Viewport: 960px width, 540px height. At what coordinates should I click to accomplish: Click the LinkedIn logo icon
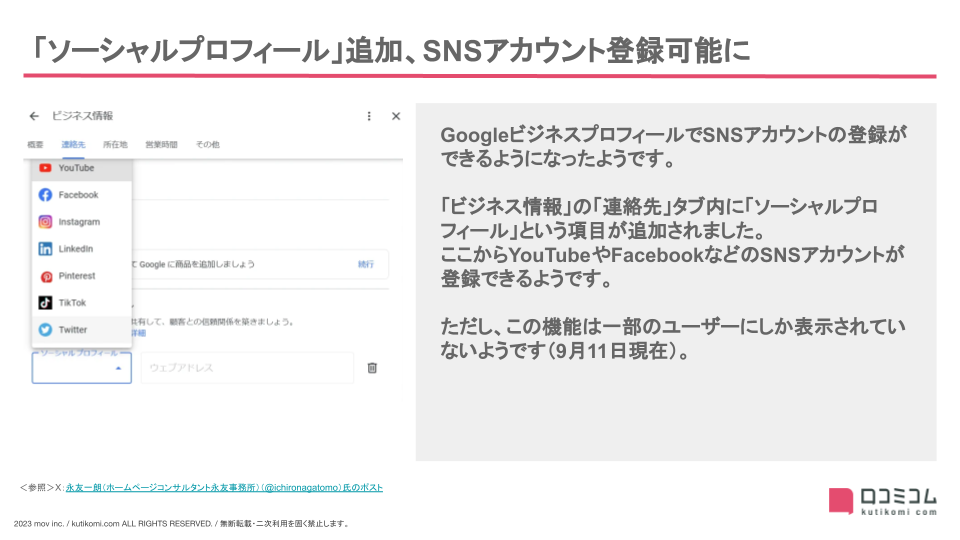[x=45, y=249]
